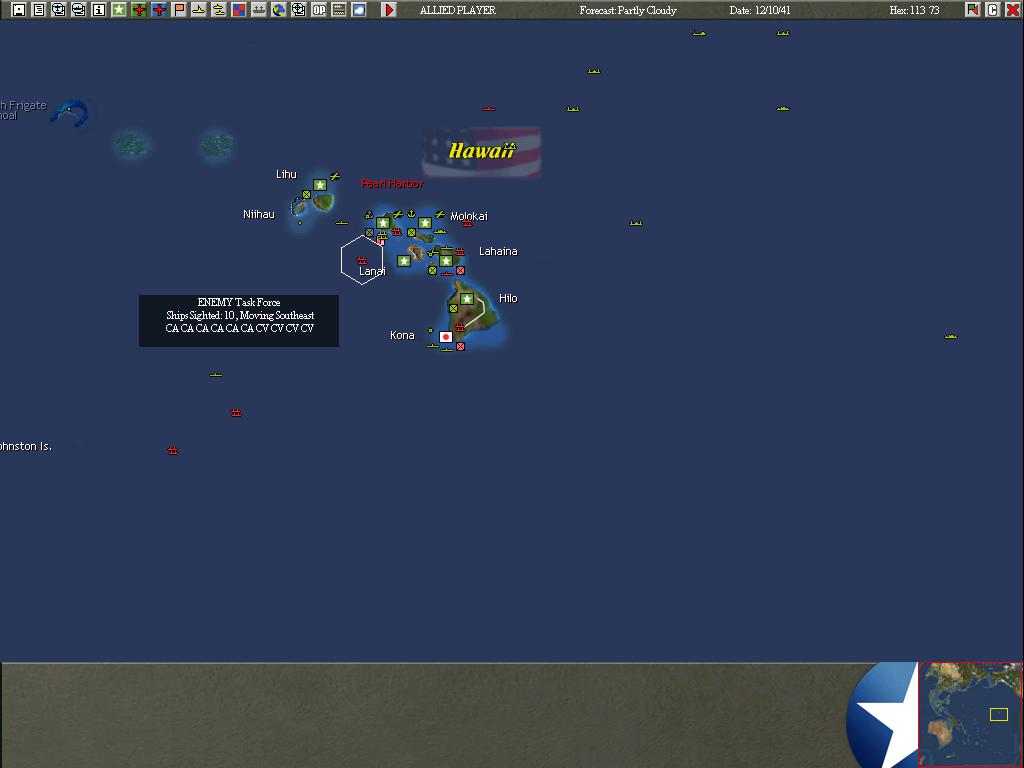Viewport: 1024px width, 768px height.
Task: Click the double yellow ships toolbar icon
Action: pos(219,10)
